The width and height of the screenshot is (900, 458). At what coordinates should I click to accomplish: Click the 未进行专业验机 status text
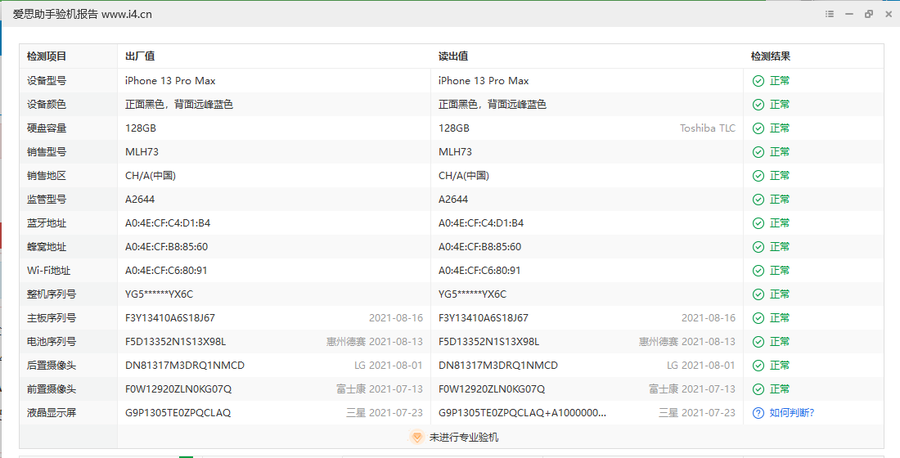[x=463, y=437]
